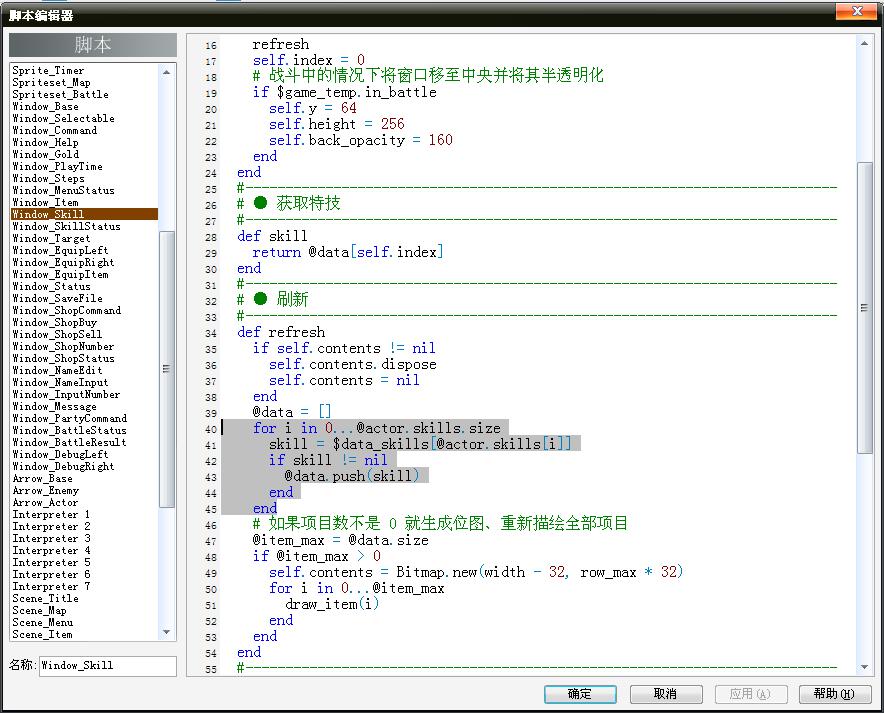The width and height of the screenshot is (884, 713).
Task: Open the Window_Selectable script
Action: tap(63, 118)
